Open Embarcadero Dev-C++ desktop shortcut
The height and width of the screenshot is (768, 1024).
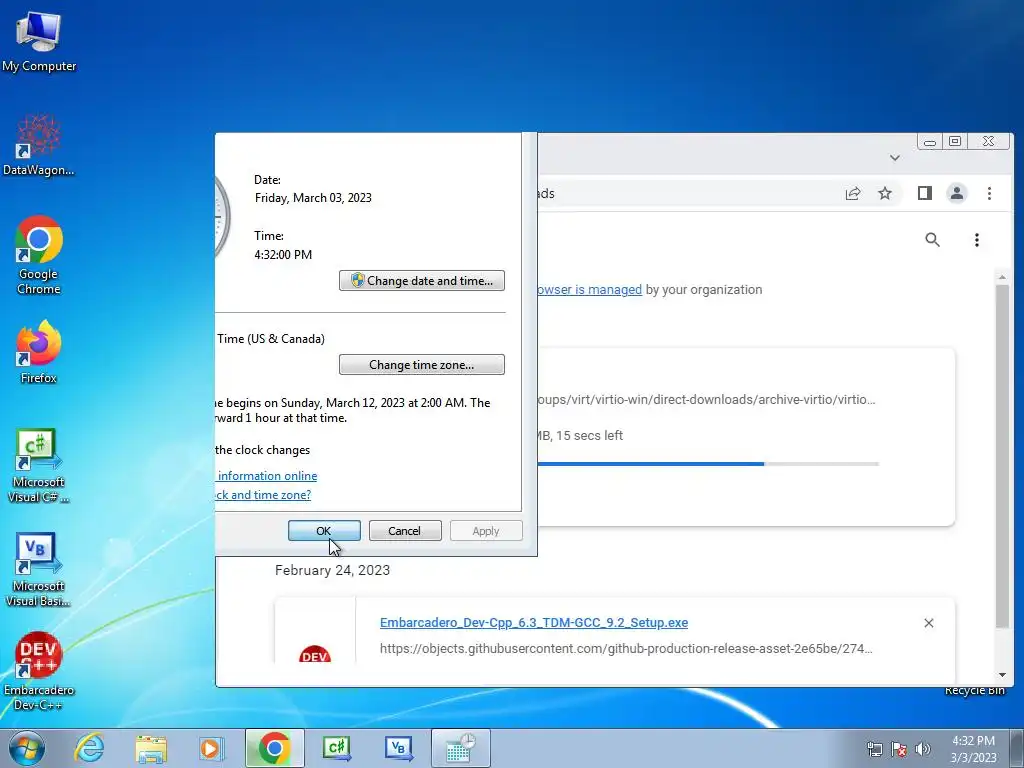coord(39,671)
